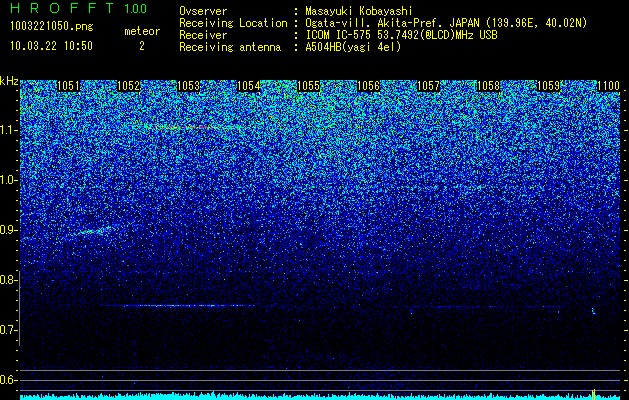Click the 1054 time marker
This screenshot has height=400, width=629.
click(x=248, y=86)
